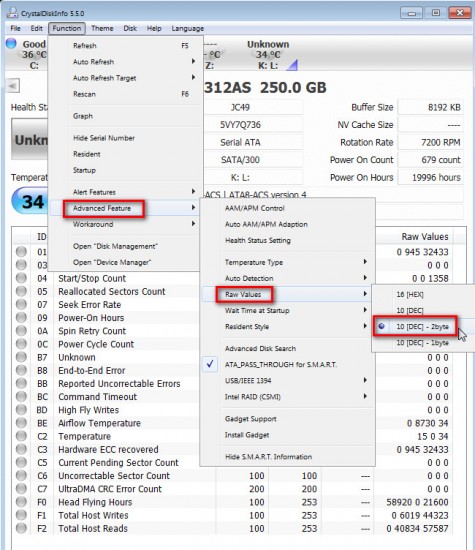Image resolution: width=475 pixels, height=550 pixels.
Task: Select 16 [HEX] raw value format
Action: (x=422, y=294)
